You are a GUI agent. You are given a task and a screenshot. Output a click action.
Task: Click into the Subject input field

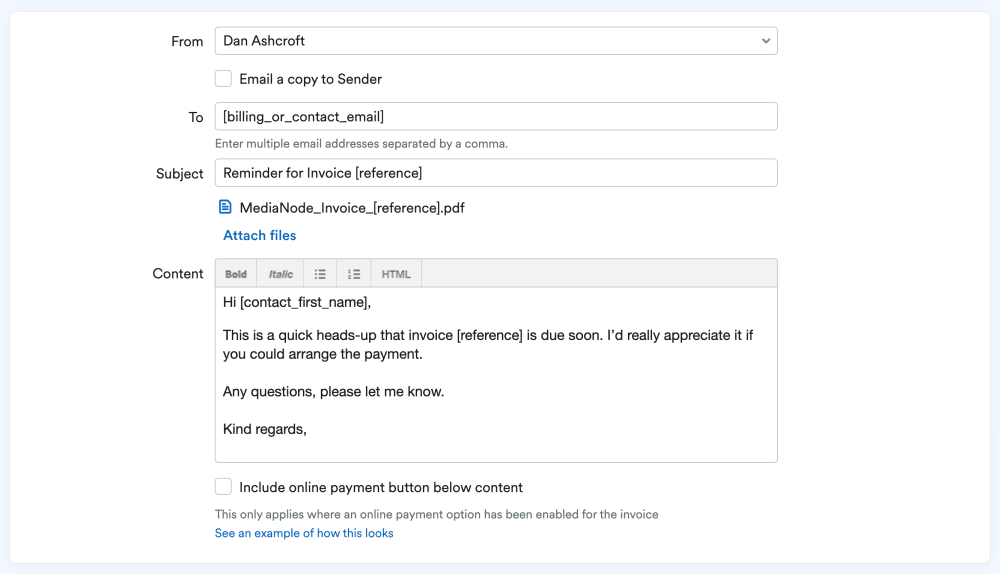[x=496, y=173]
